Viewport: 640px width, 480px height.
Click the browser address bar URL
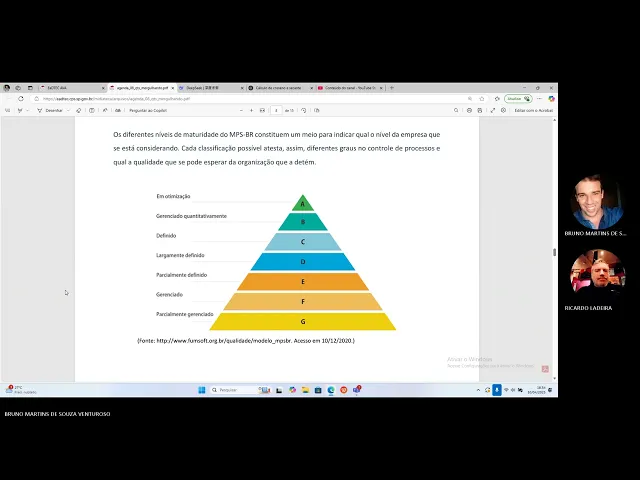point(116,99)
